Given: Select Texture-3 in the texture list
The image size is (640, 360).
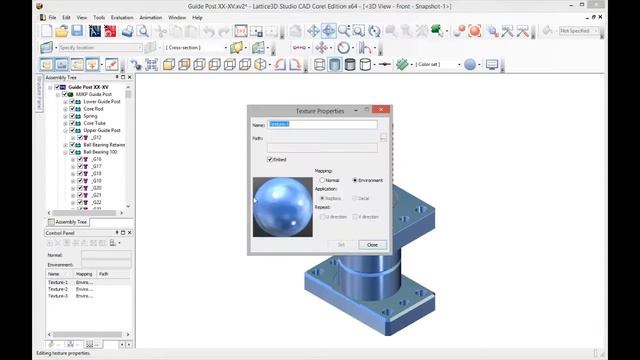Looking at the screenshot, I should coord(58,296).
